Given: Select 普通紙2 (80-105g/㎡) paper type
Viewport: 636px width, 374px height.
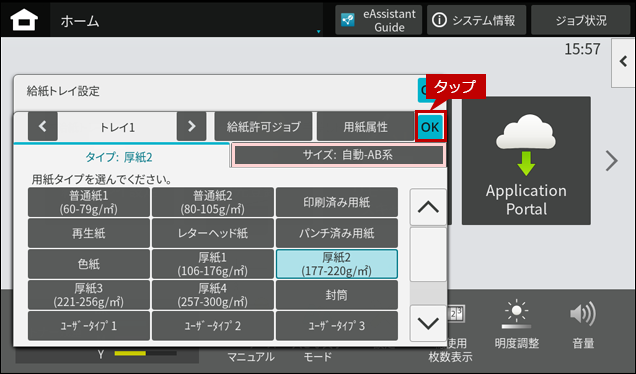Looking at the screenshot, I should (213, 202).
